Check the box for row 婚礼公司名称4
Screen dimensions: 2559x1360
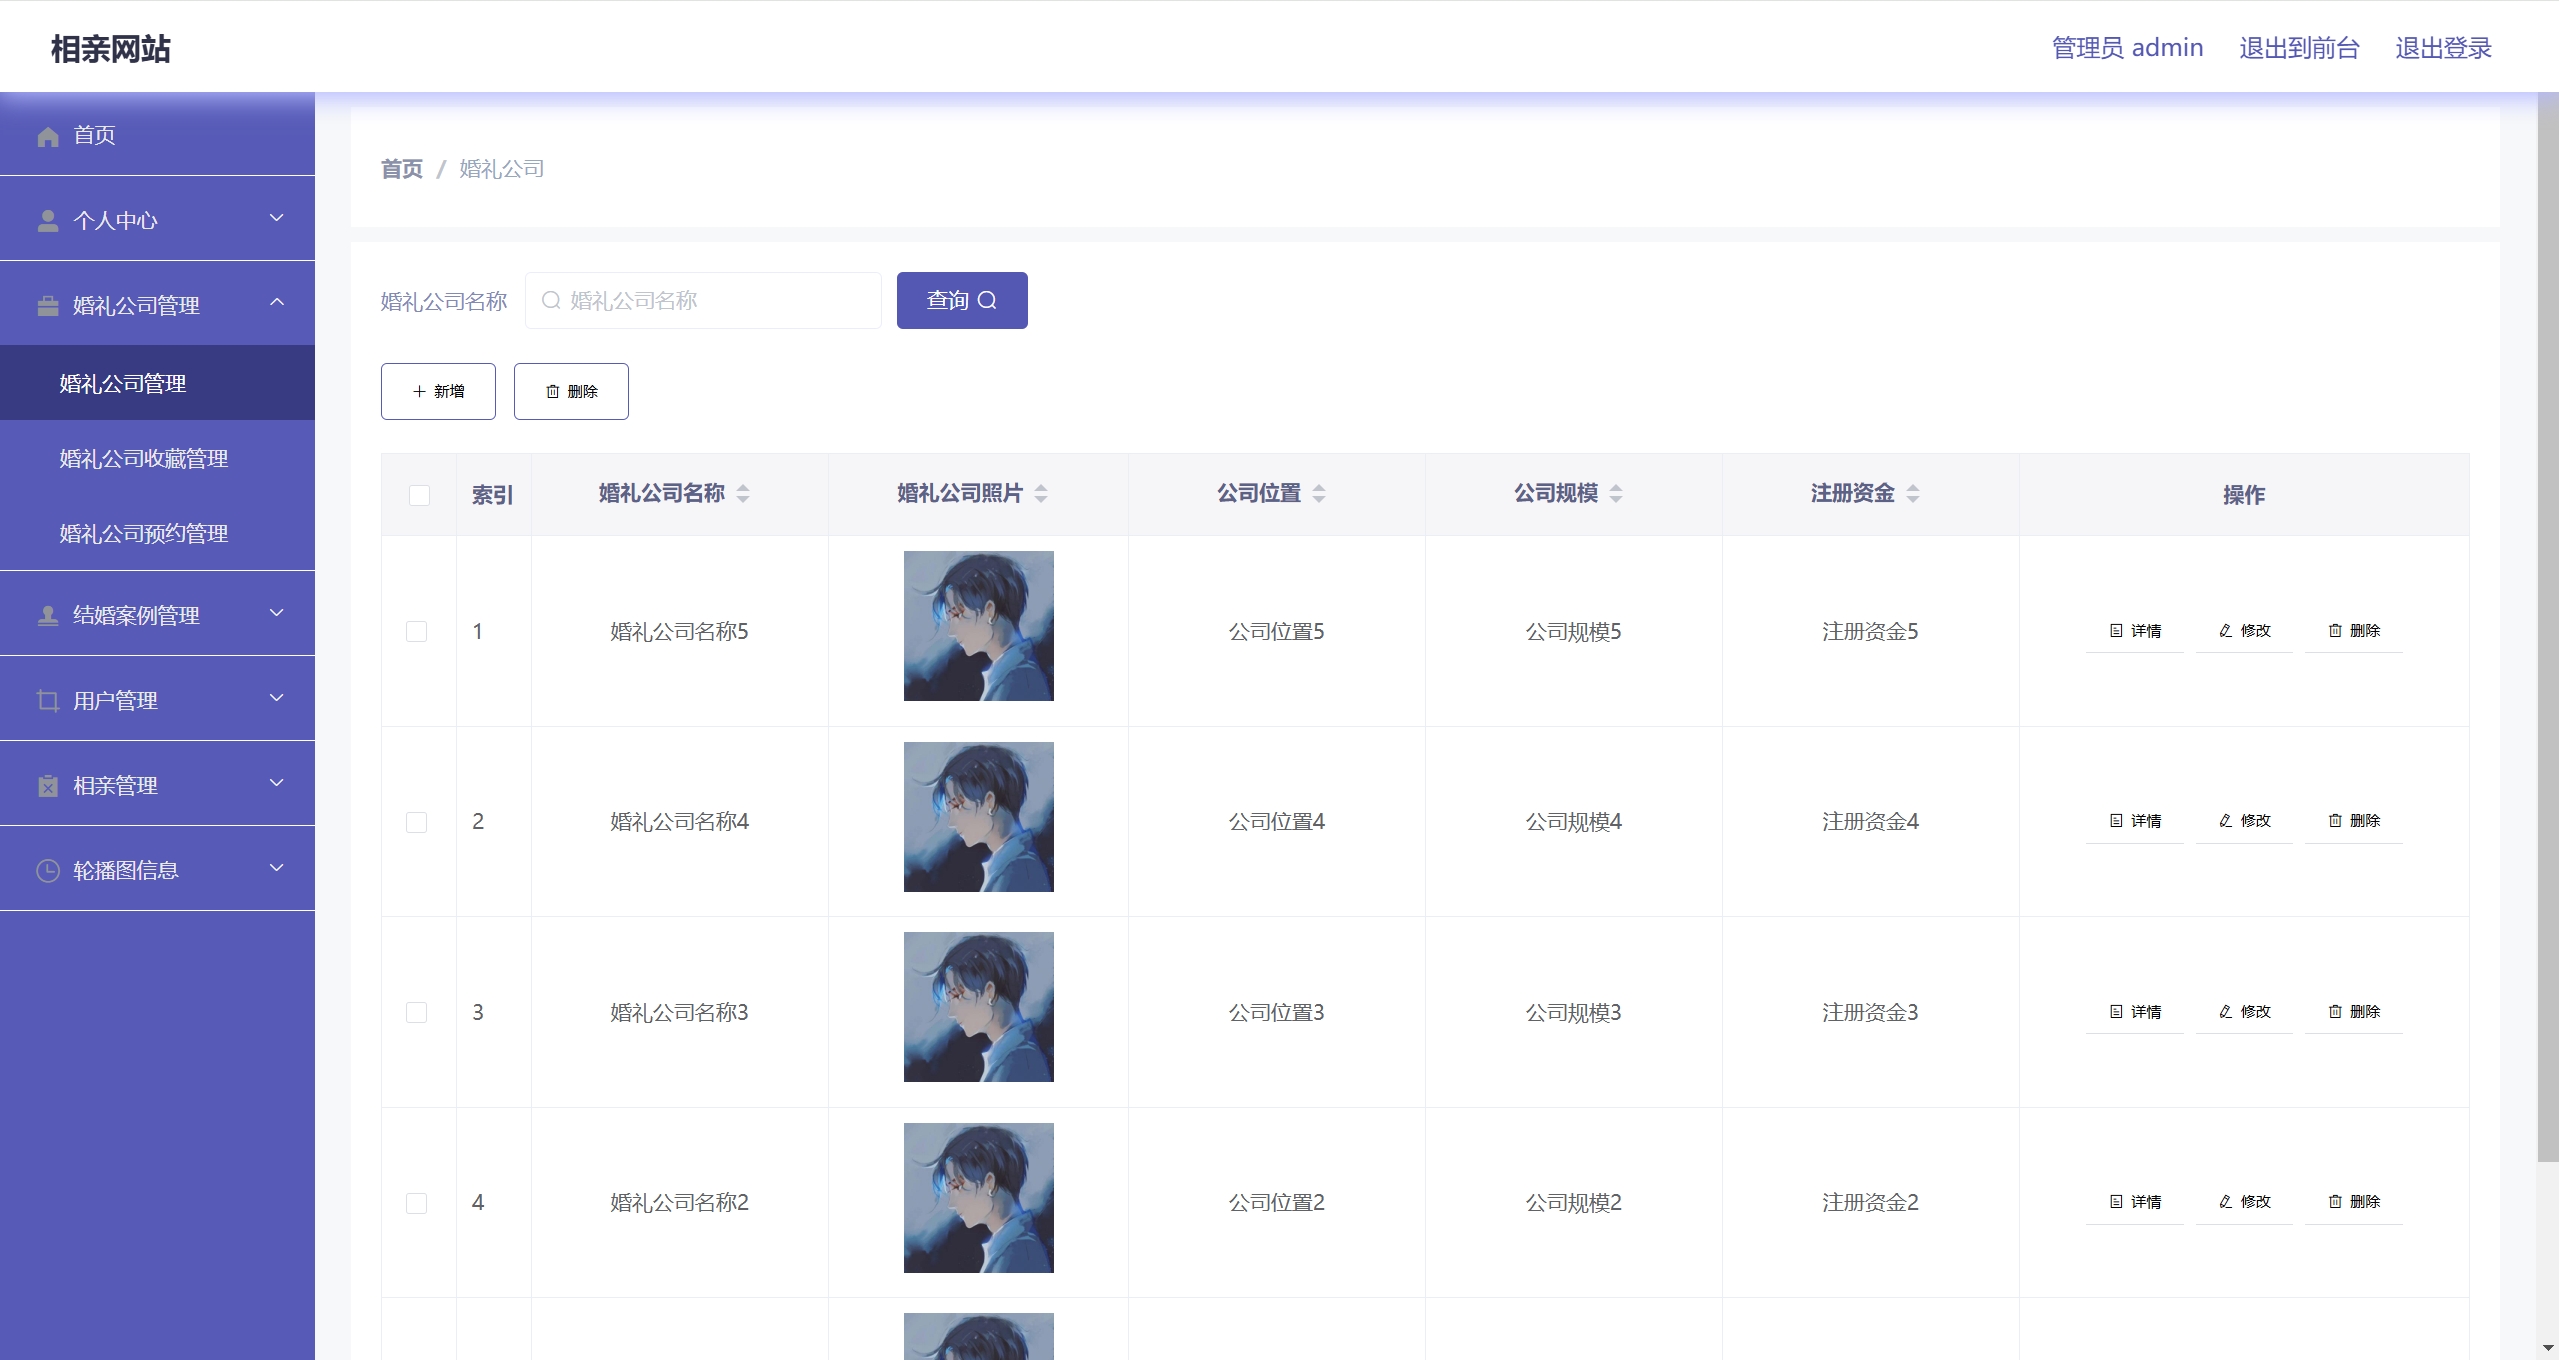(417, 822)
